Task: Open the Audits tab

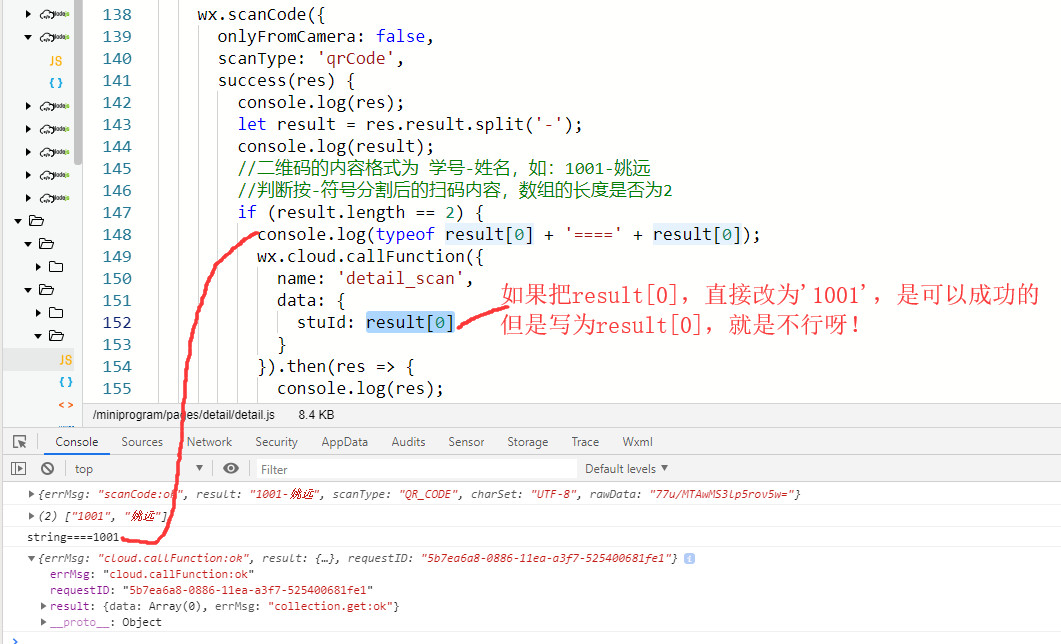Action: point(408,442)
